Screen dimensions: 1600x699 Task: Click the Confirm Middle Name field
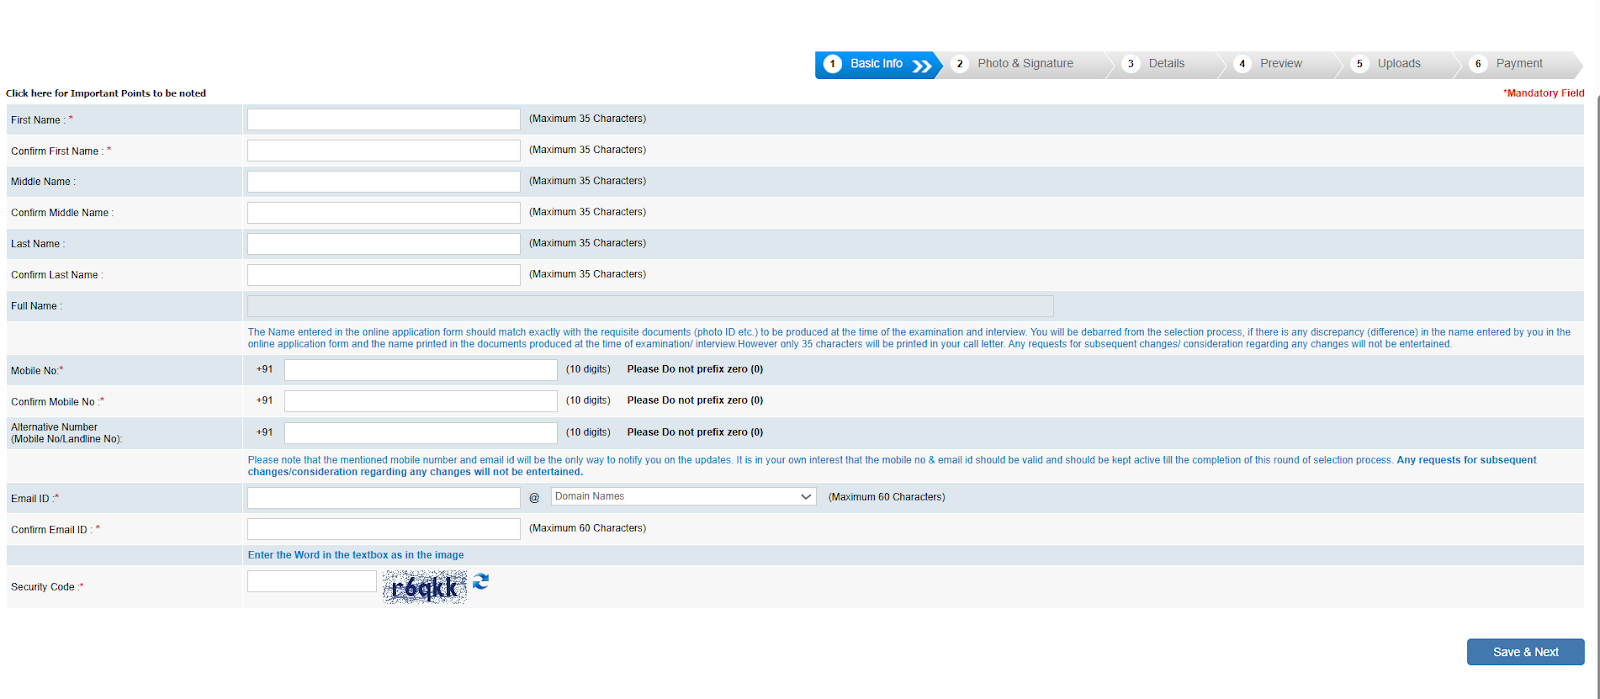384,213
